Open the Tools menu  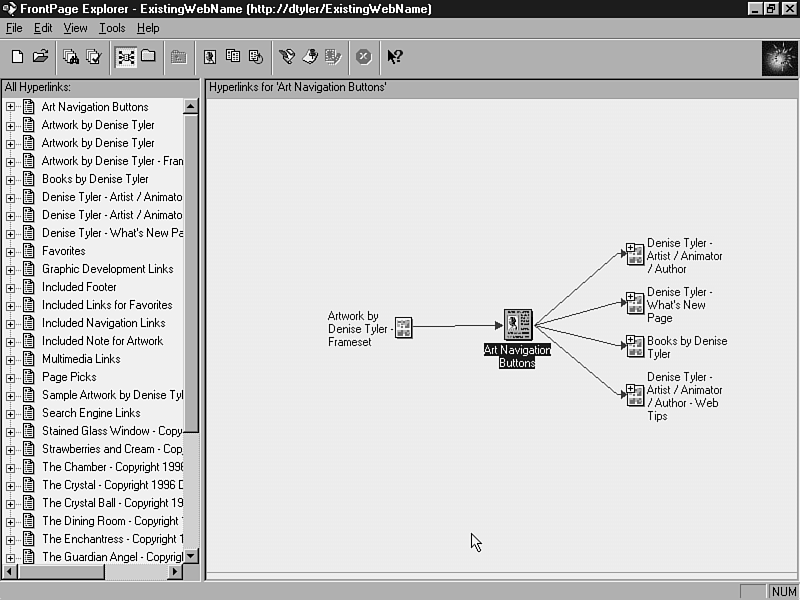[112, 28]
